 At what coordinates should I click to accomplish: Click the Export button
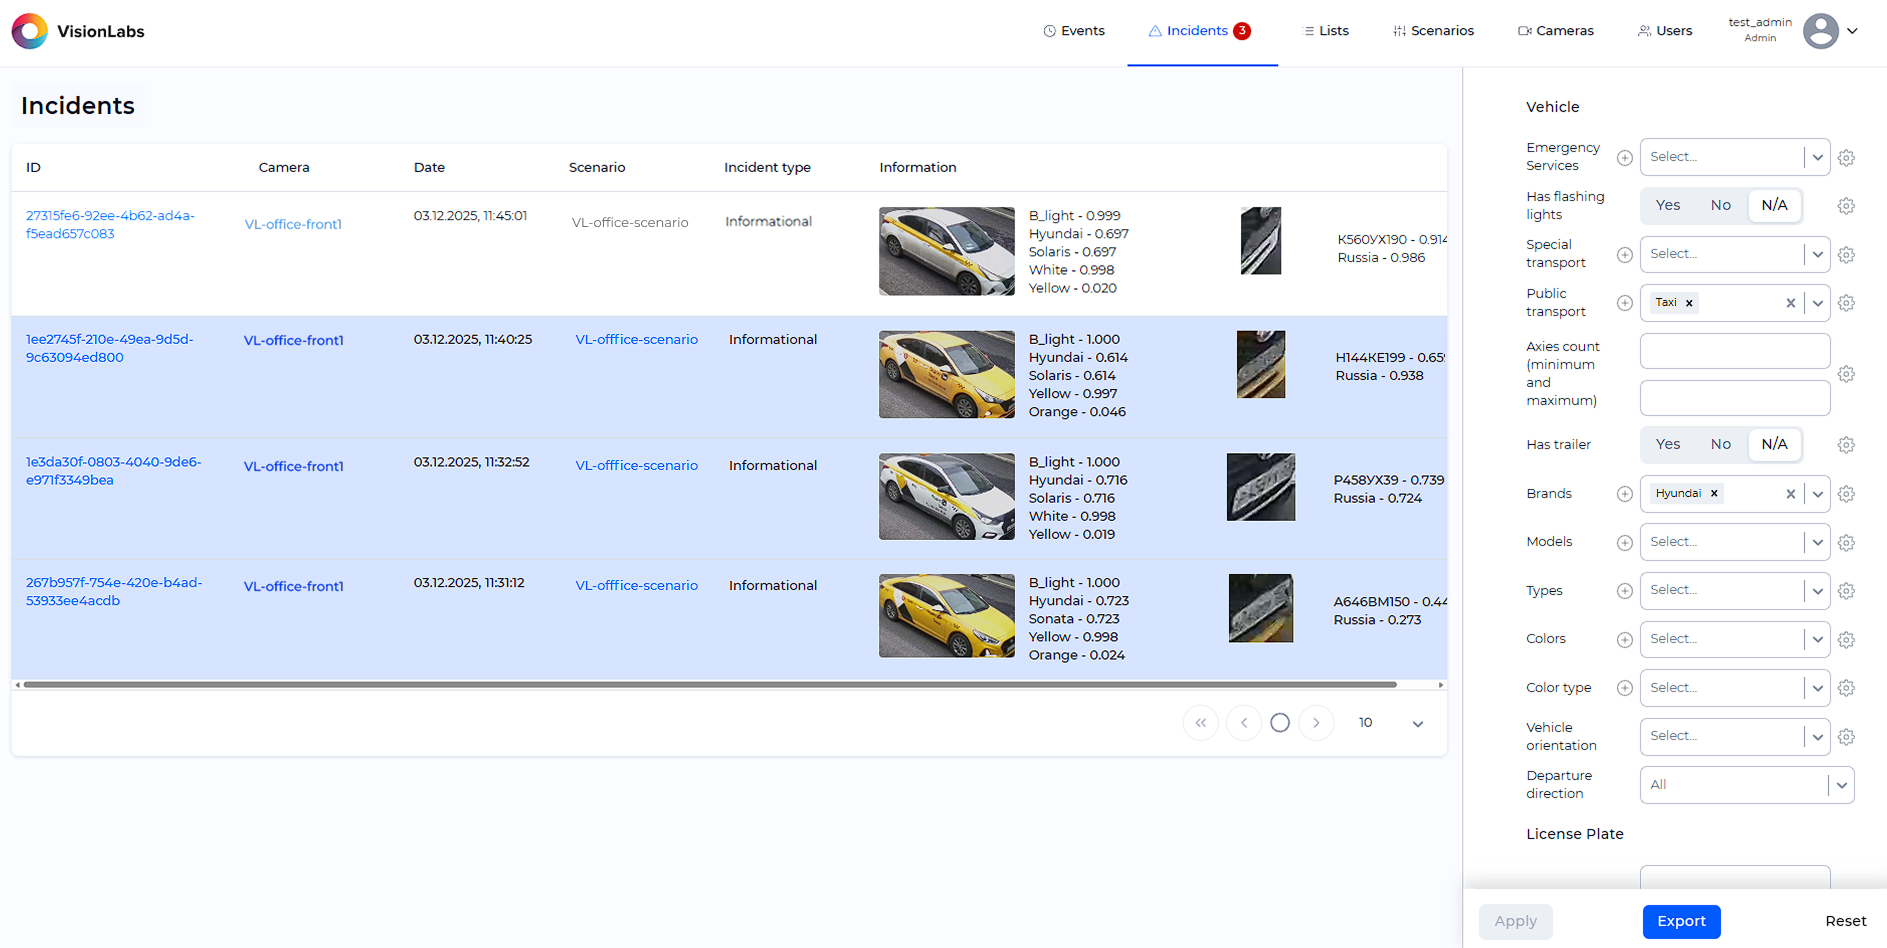click(x=1681, y=921)
